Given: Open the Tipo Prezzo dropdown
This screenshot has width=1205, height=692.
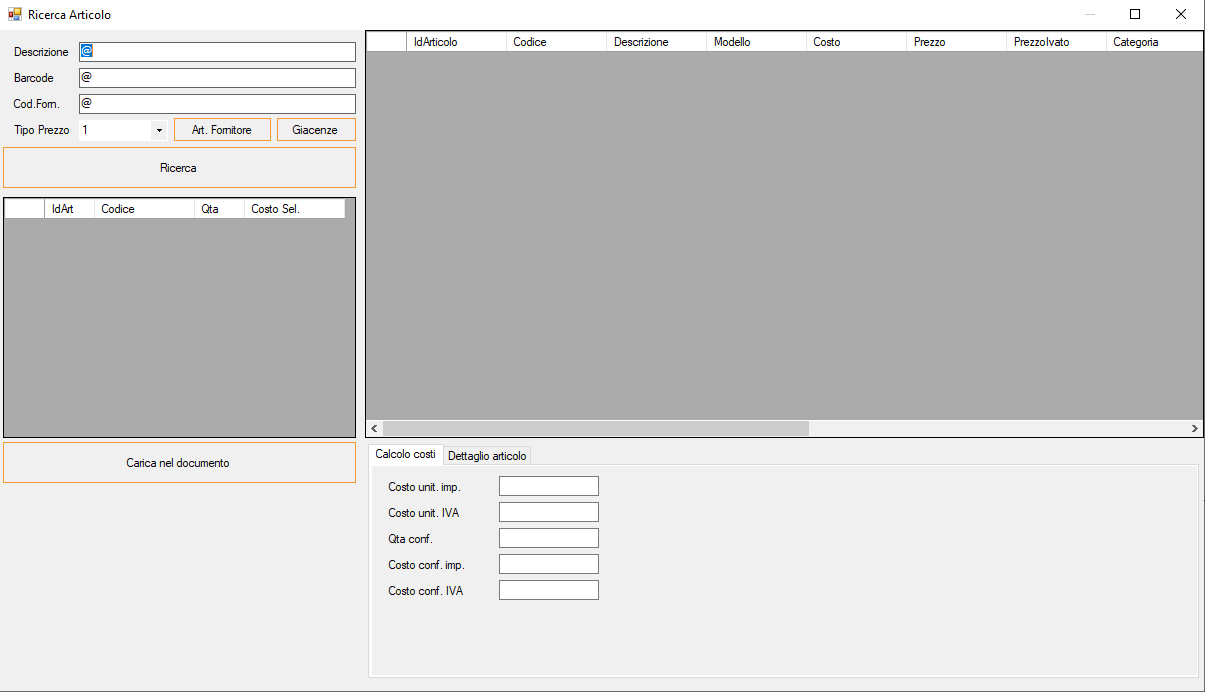Looking at the screenshot, I should tap(159, 130).
